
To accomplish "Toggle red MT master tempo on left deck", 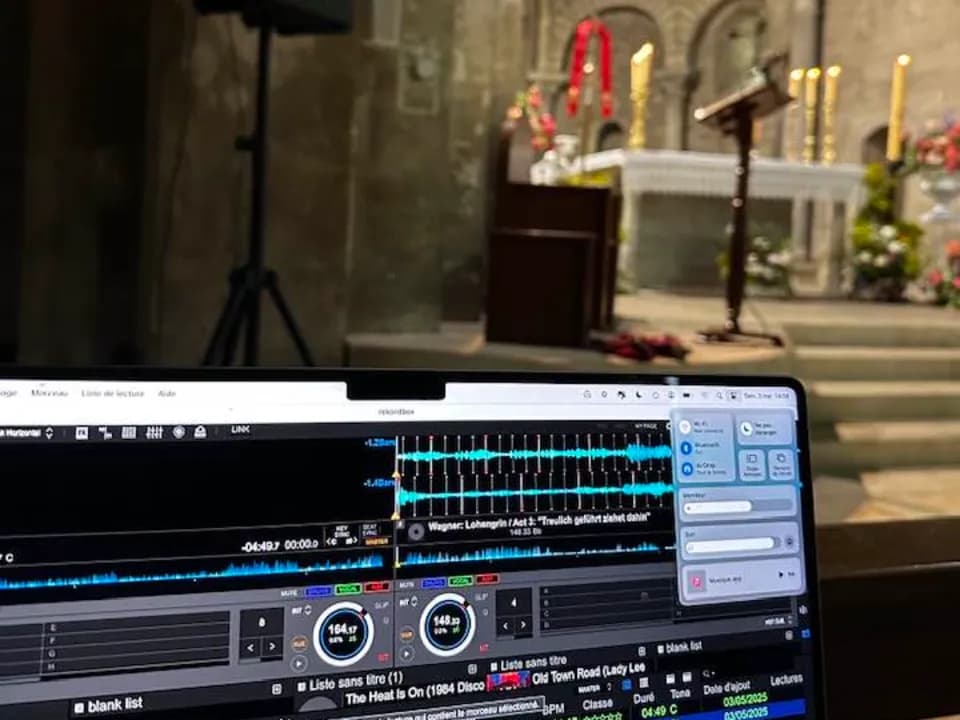I will click(383, 658).
